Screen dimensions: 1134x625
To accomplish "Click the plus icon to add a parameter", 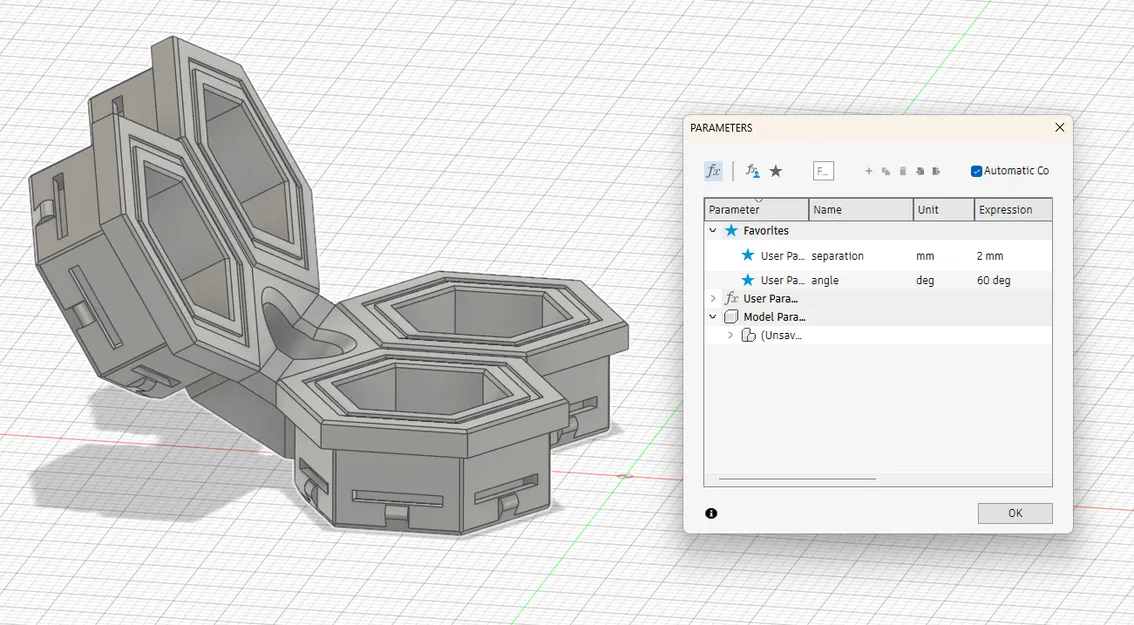I will 869,171.
